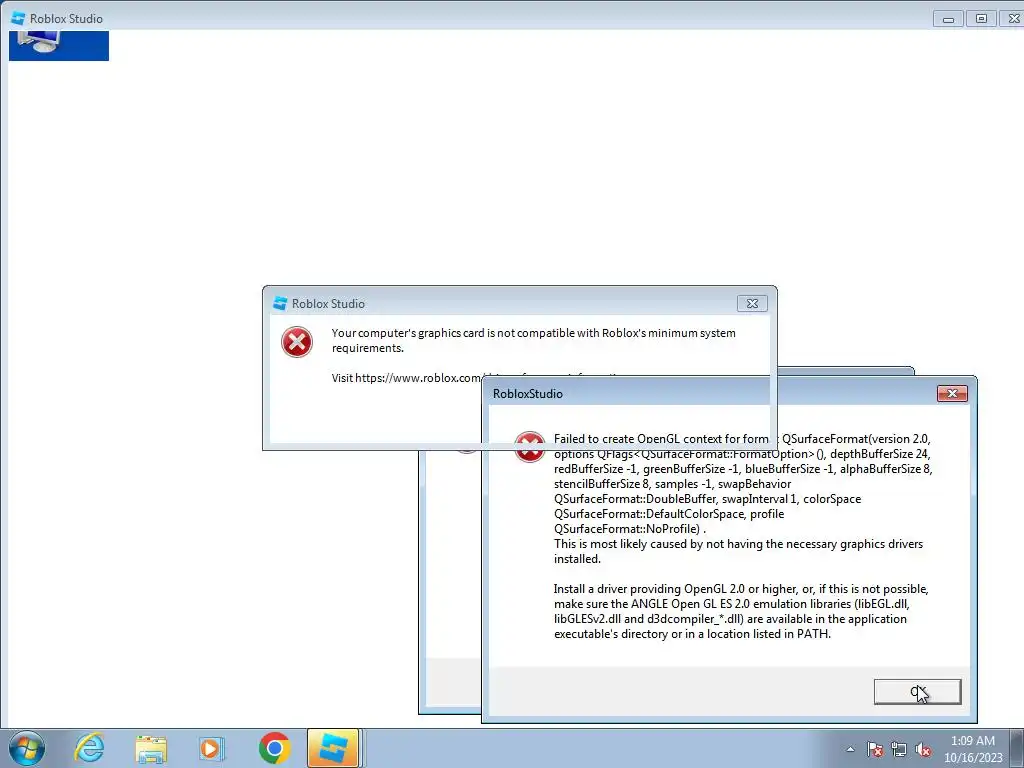Click the error icon in OpenGL dialog
The image size is (1024, 768).
click(x=530, y=447)
